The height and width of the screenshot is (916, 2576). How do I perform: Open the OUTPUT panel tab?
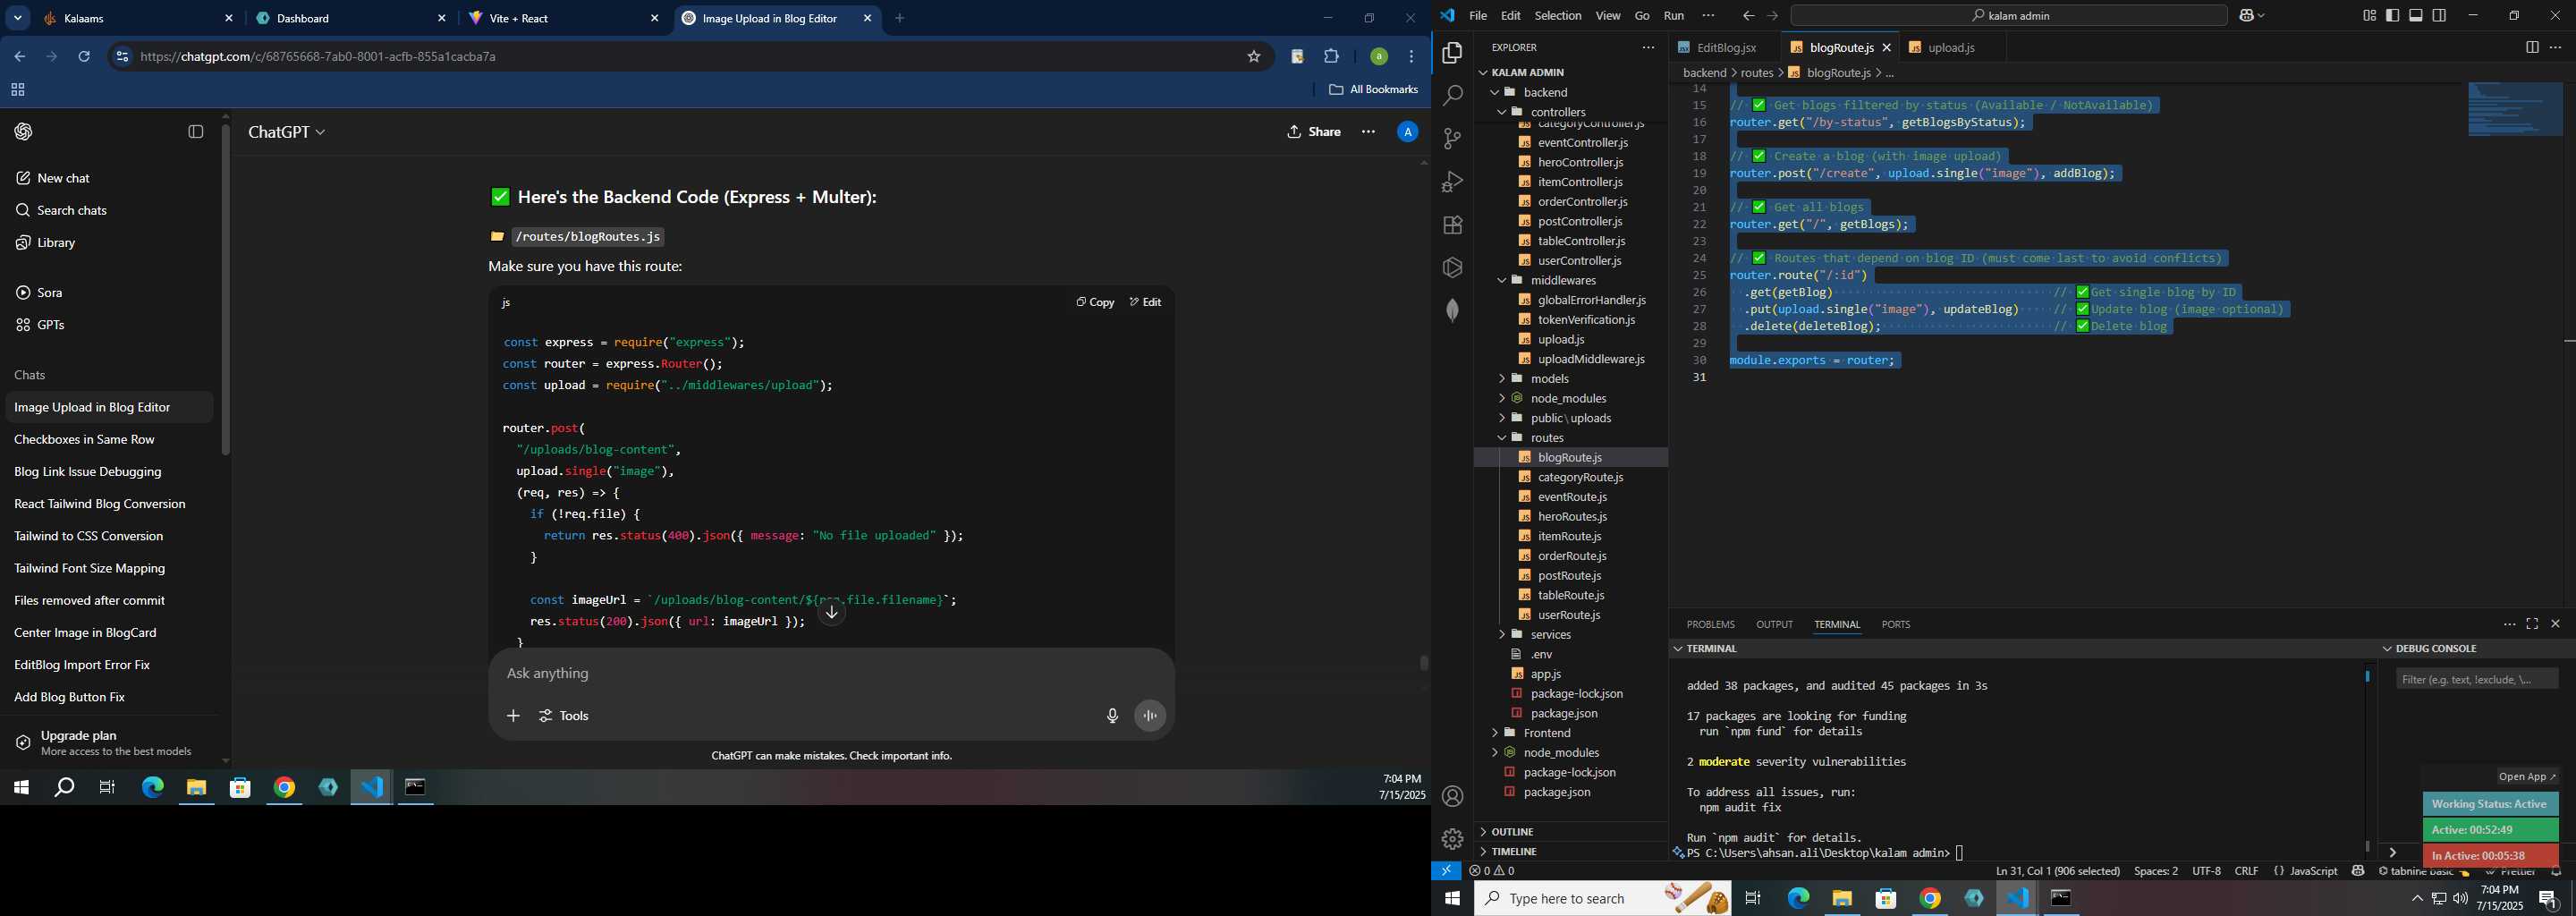tap(1774, 625)
